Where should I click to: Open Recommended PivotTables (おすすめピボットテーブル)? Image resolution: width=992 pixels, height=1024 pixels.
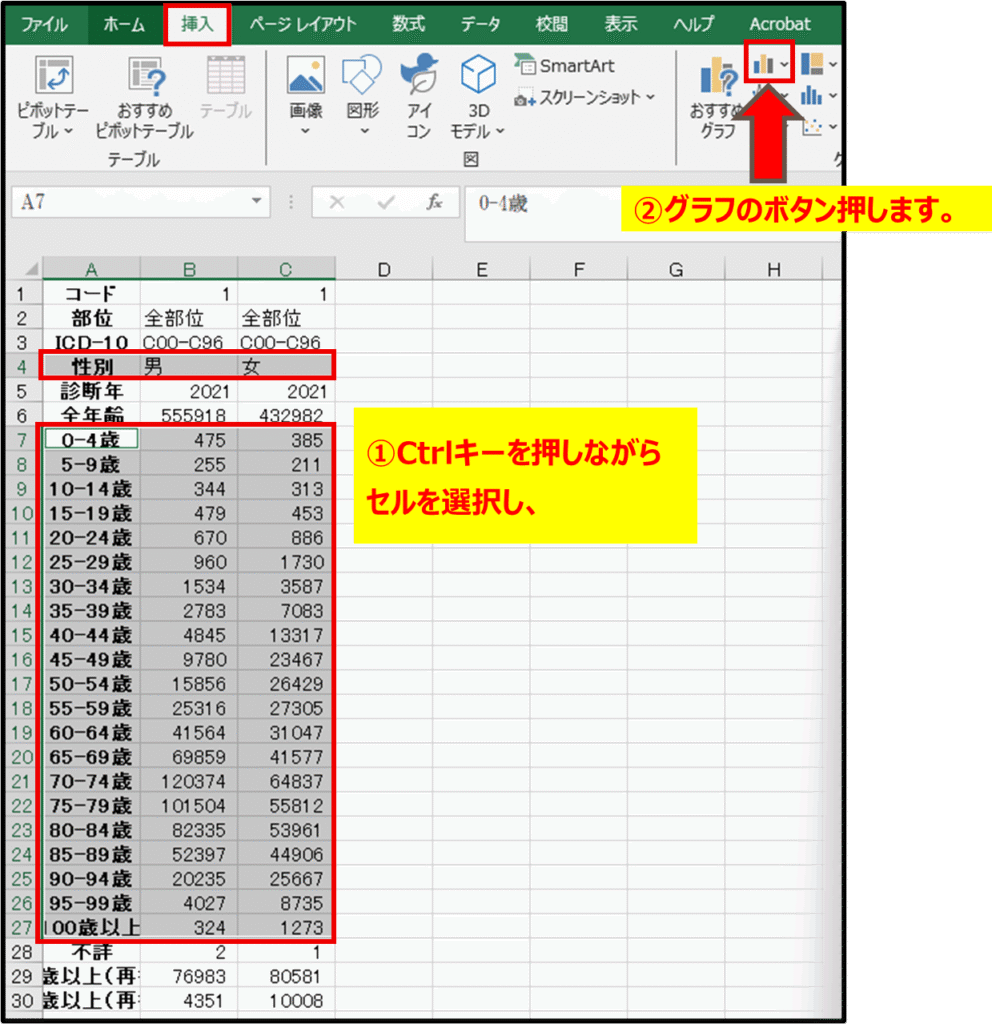click(x=145, y=78)
